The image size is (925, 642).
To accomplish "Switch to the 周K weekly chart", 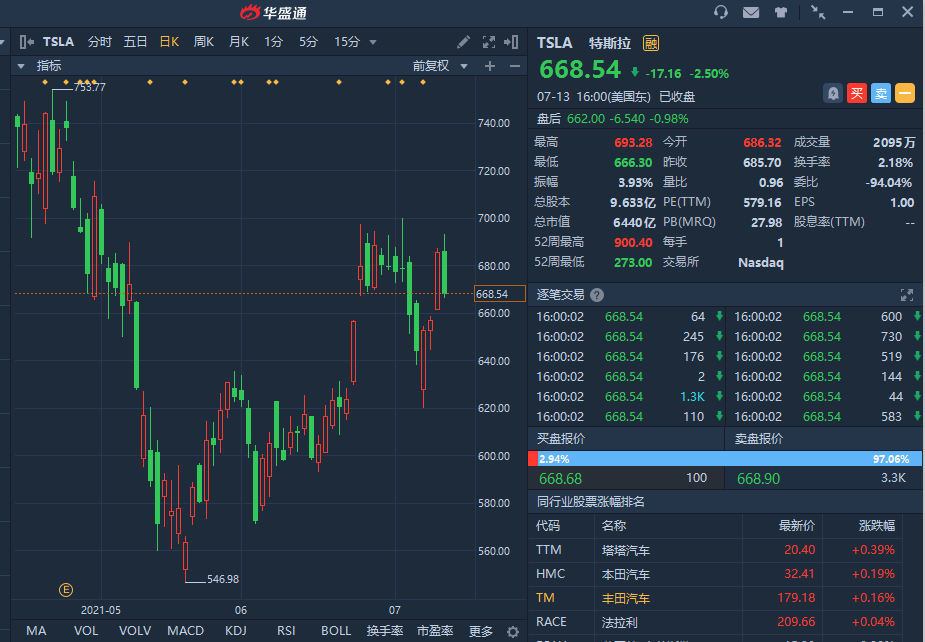I will click(x=204, y=42).
